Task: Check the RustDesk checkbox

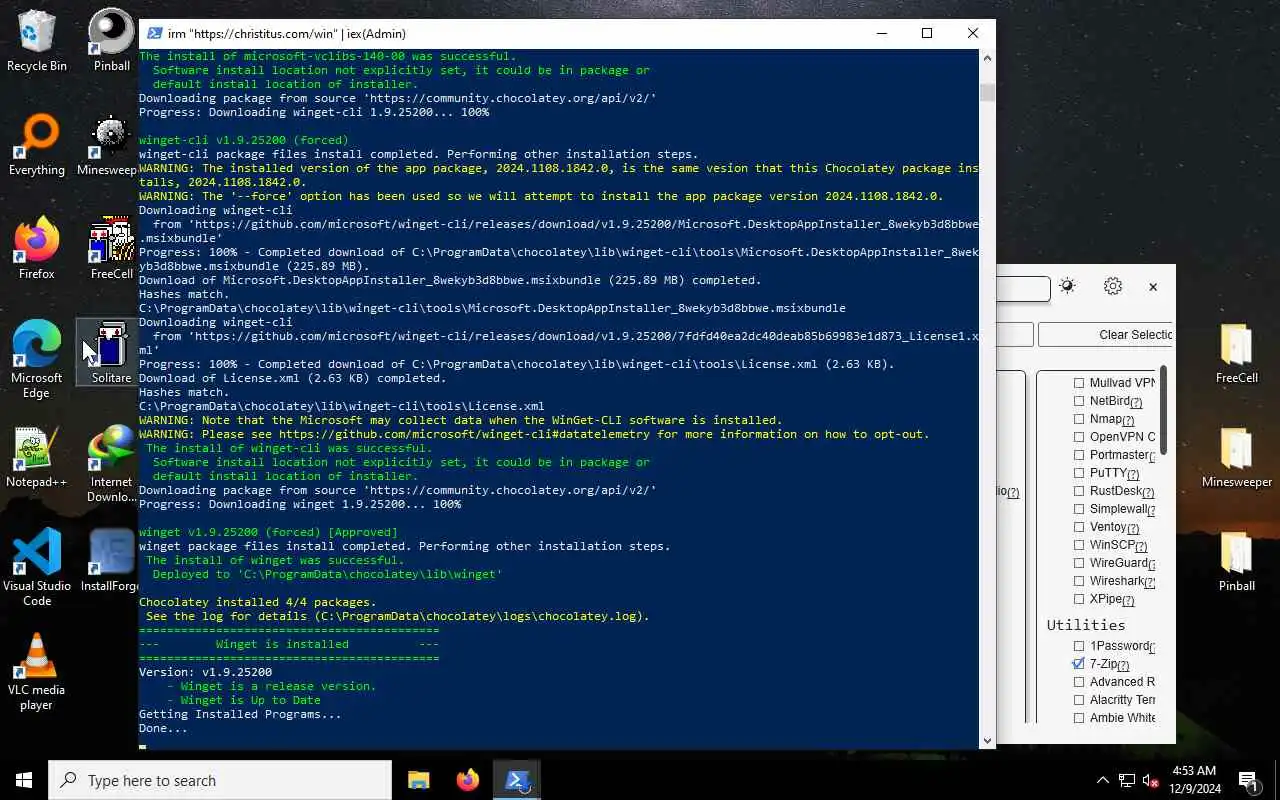Action: coord(1079,491)
